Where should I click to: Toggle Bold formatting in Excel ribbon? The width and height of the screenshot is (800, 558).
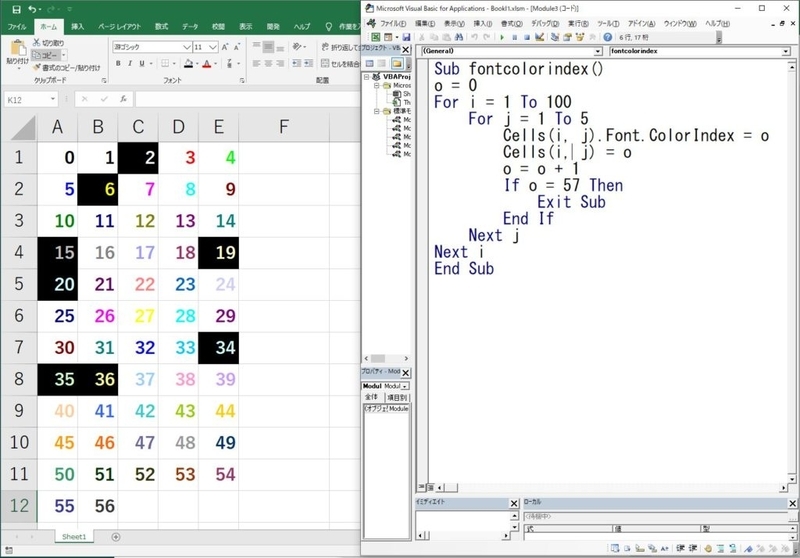coord(118,63)
